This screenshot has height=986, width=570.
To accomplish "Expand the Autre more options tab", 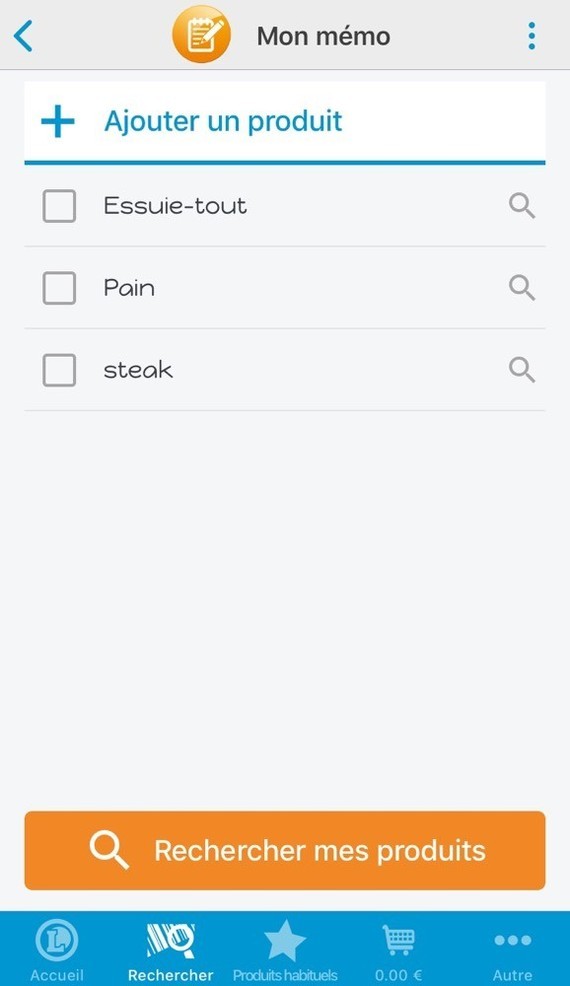I will click(x=512, y=950).
